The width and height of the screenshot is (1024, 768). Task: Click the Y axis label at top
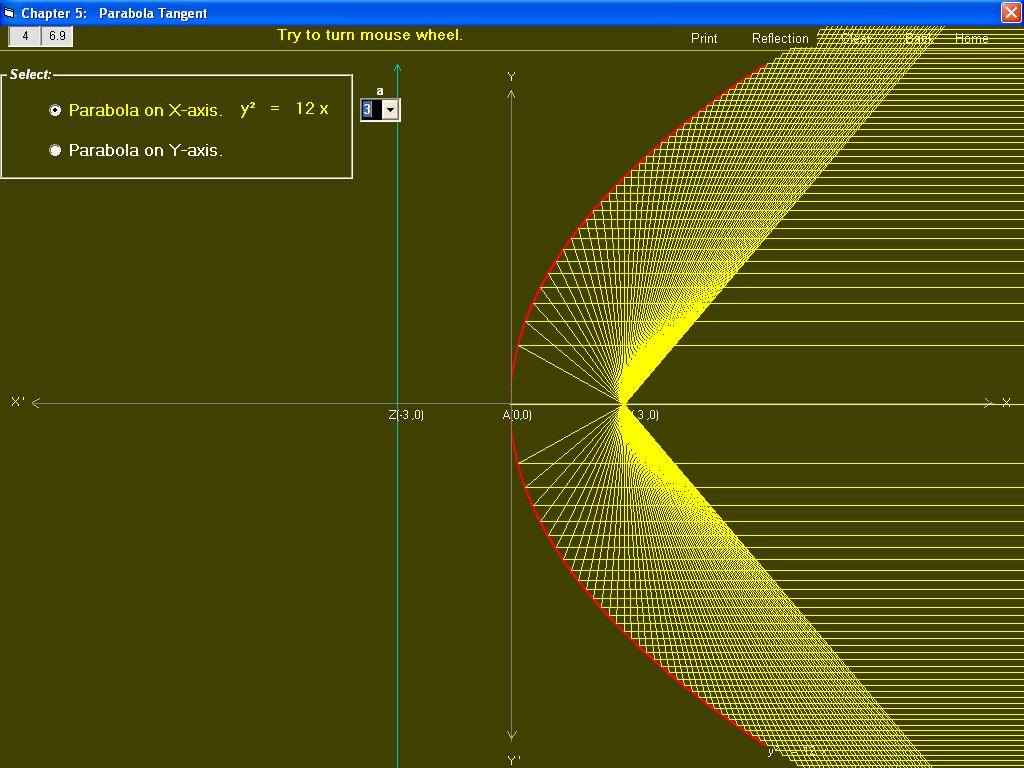(x=511, y=76)
